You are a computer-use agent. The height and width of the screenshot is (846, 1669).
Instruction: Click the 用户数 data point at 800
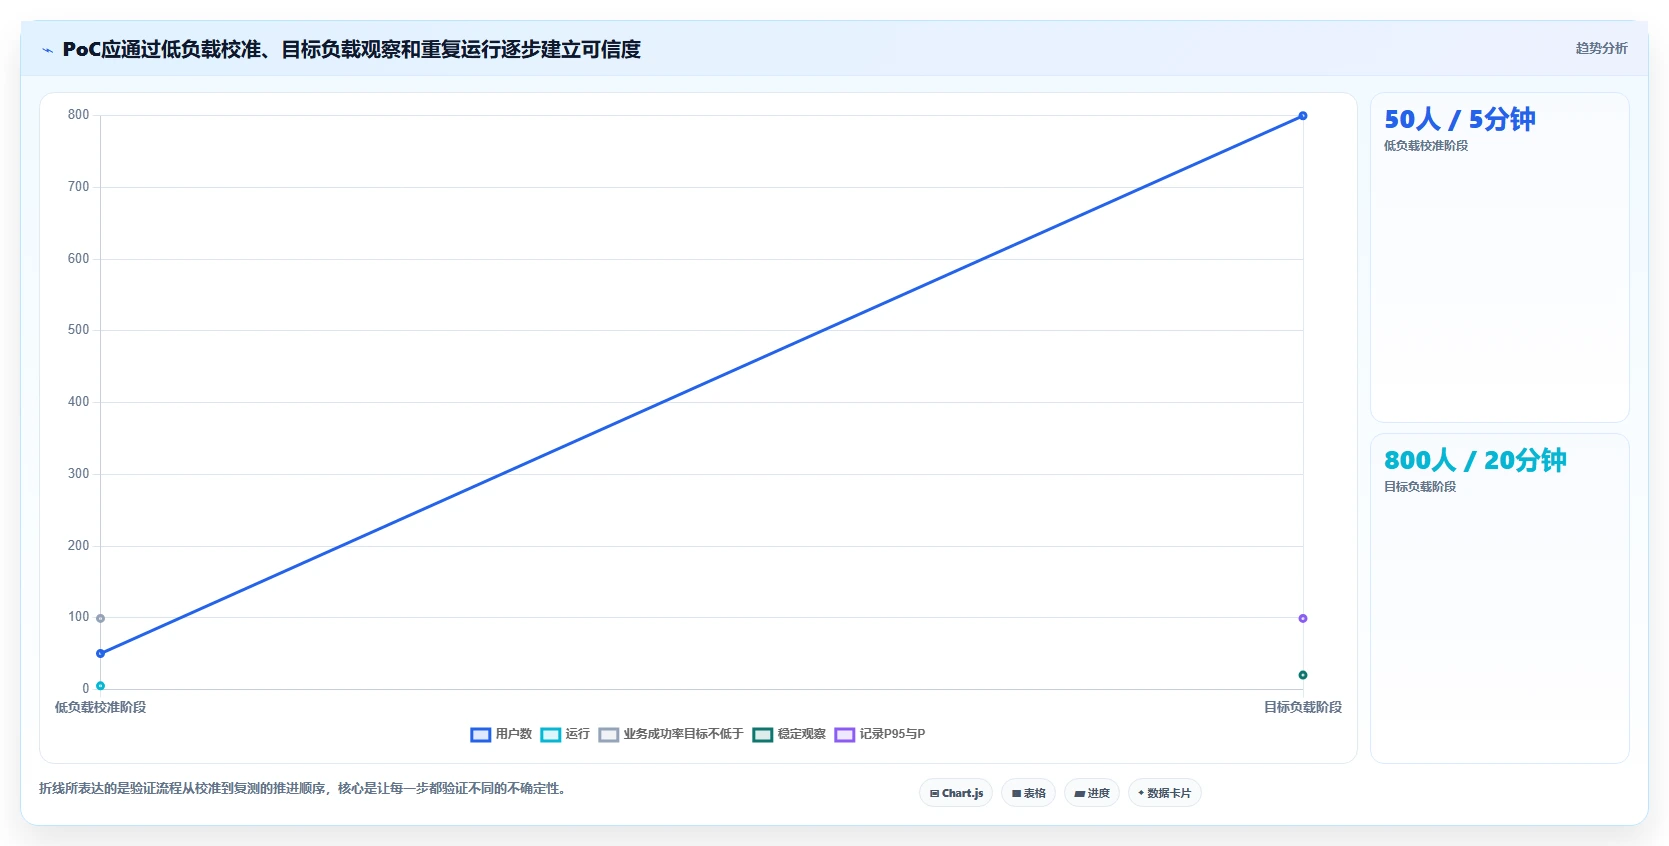coord(1303,116)
